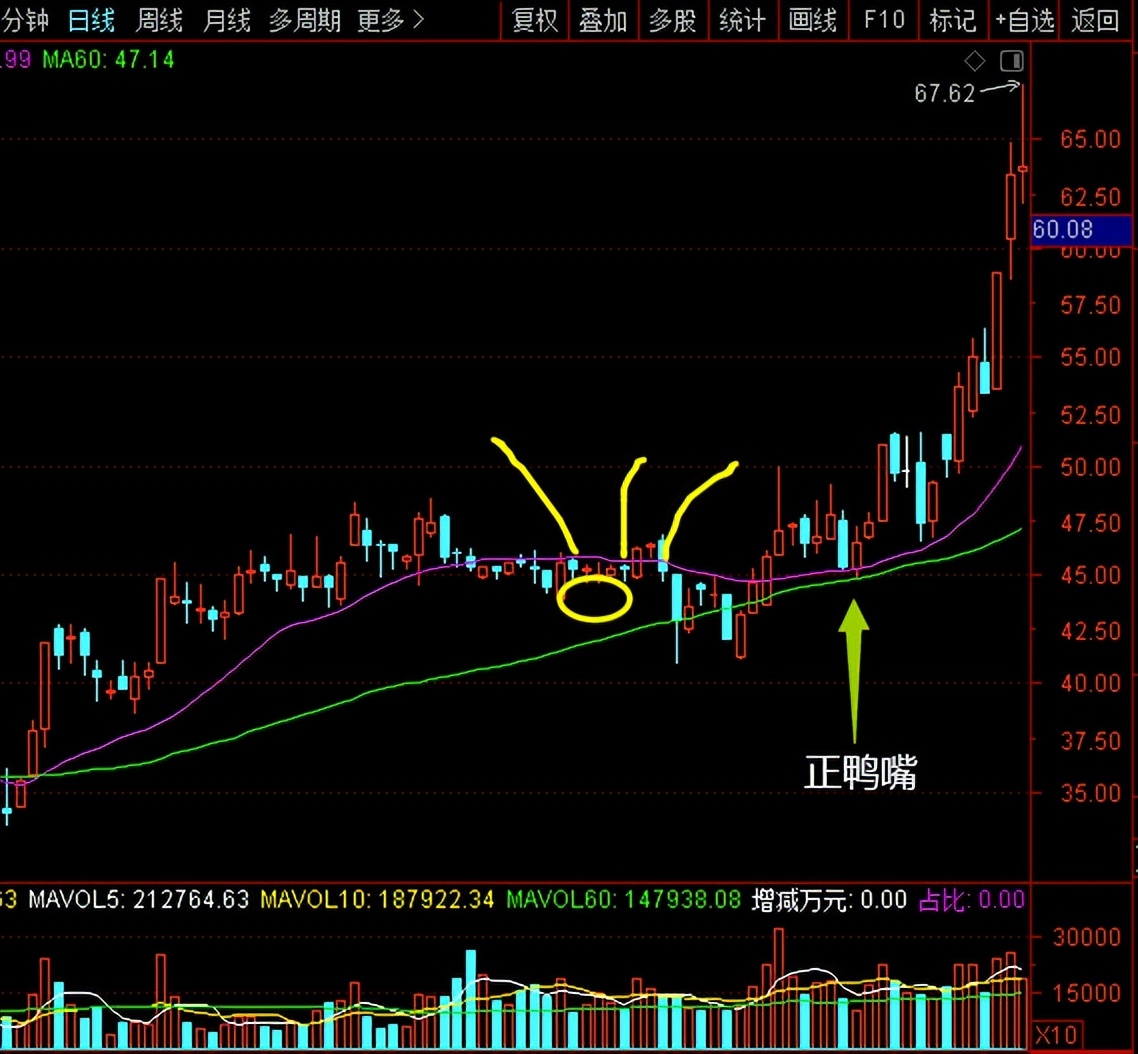The height and width of the screenshot is (1054, 1138).
Task: Activate the 画线 drawing tool
Action: coord(812,20)
